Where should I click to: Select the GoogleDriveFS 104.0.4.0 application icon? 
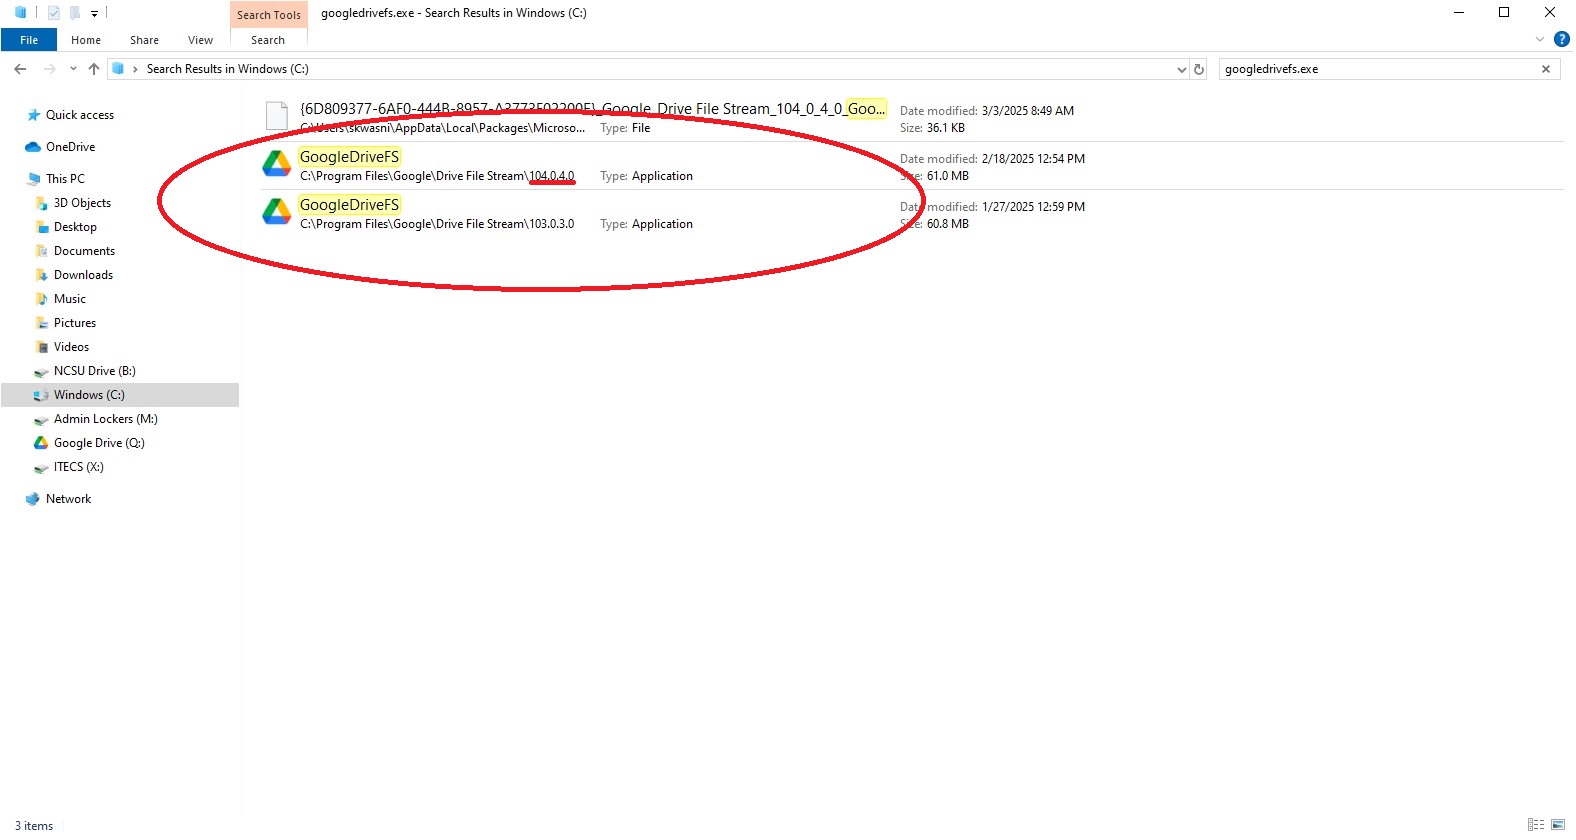tap(277, 164)
